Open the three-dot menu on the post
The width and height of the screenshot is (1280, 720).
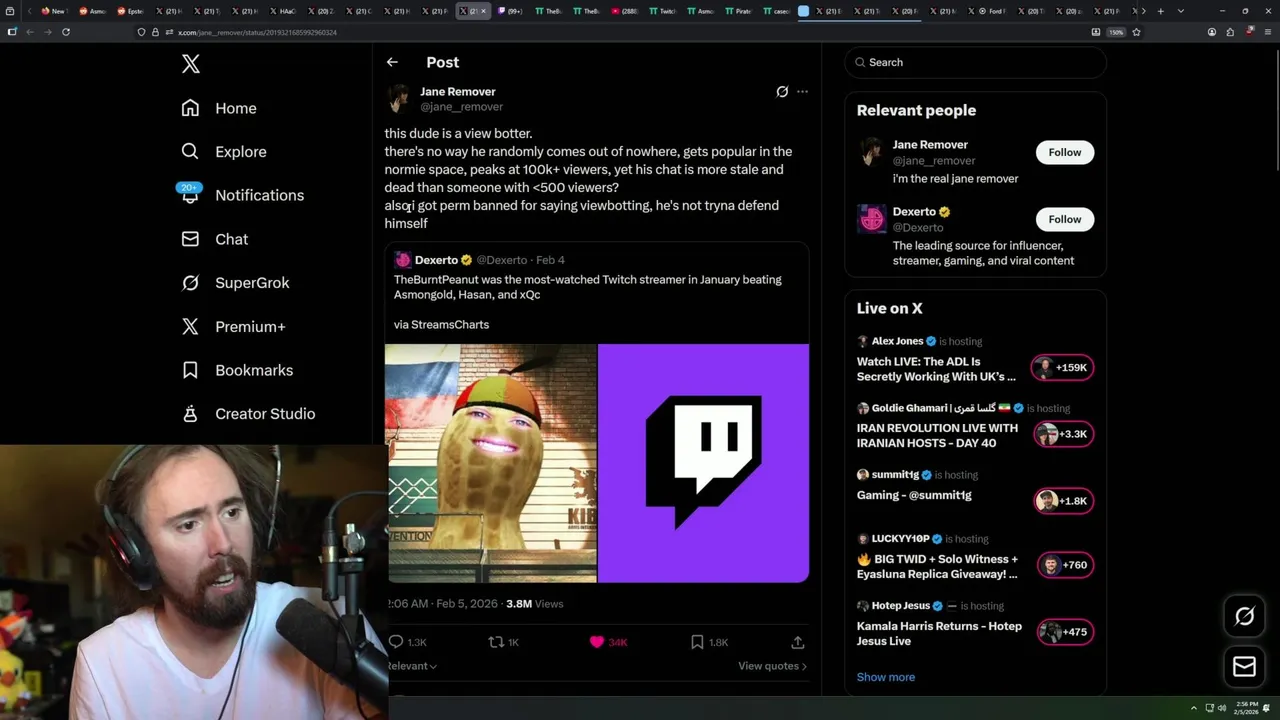(x=802, y=92)
